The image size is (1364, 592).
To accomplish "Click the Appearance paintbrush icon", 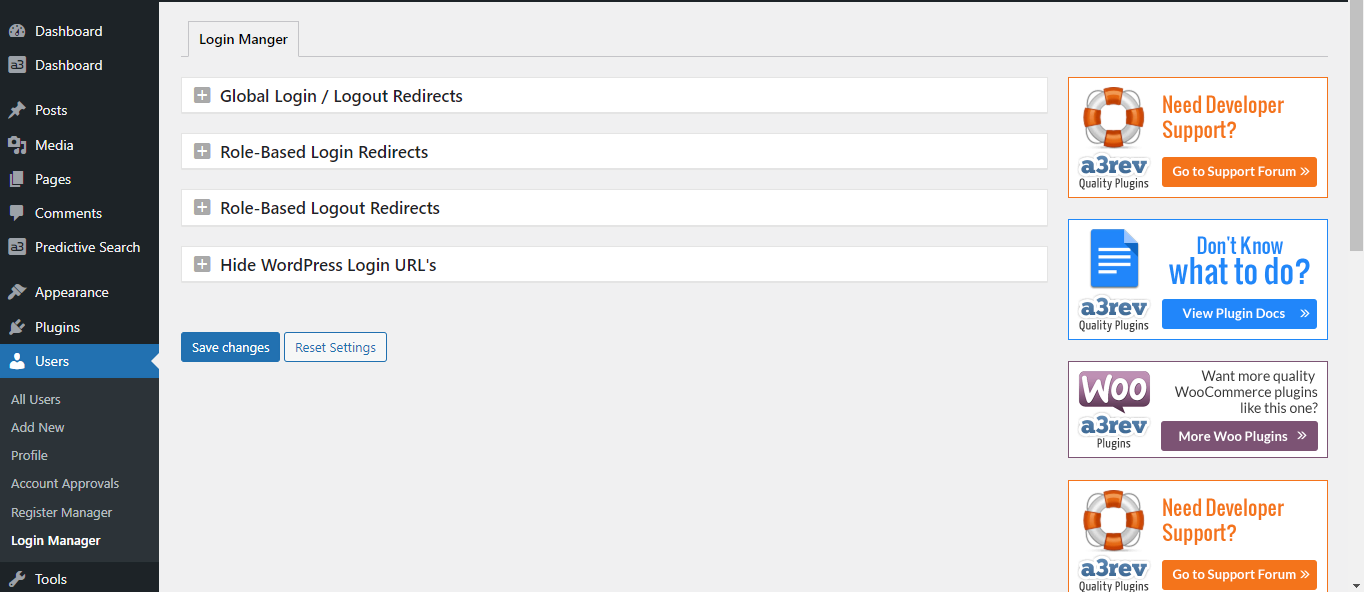I will 17,292.
